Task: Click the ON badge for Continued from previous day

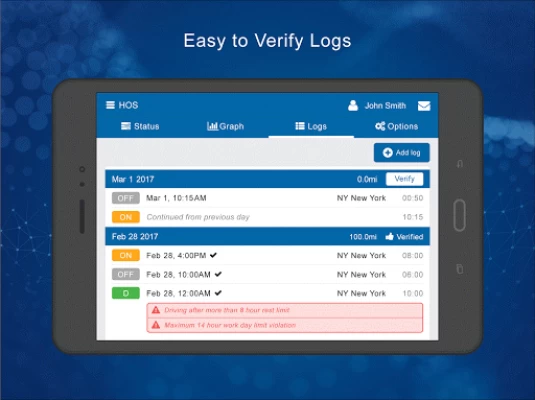Action: point(126,217)
